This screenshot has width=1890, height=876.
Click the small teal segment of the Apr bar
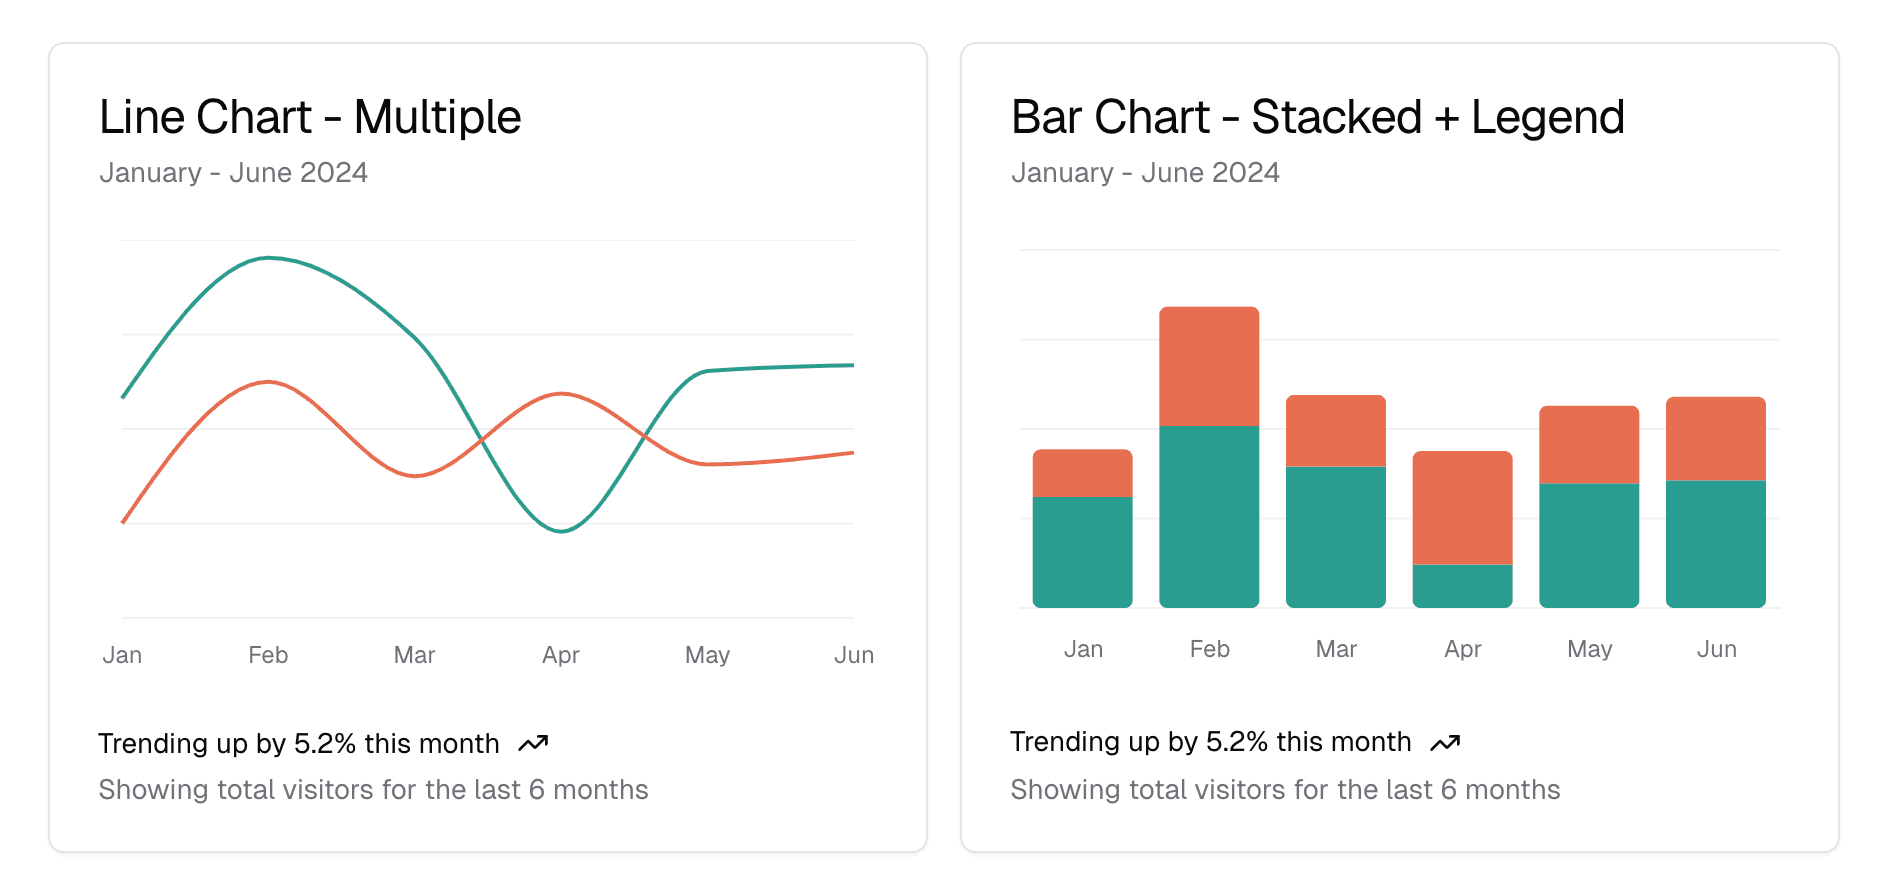1462,586
